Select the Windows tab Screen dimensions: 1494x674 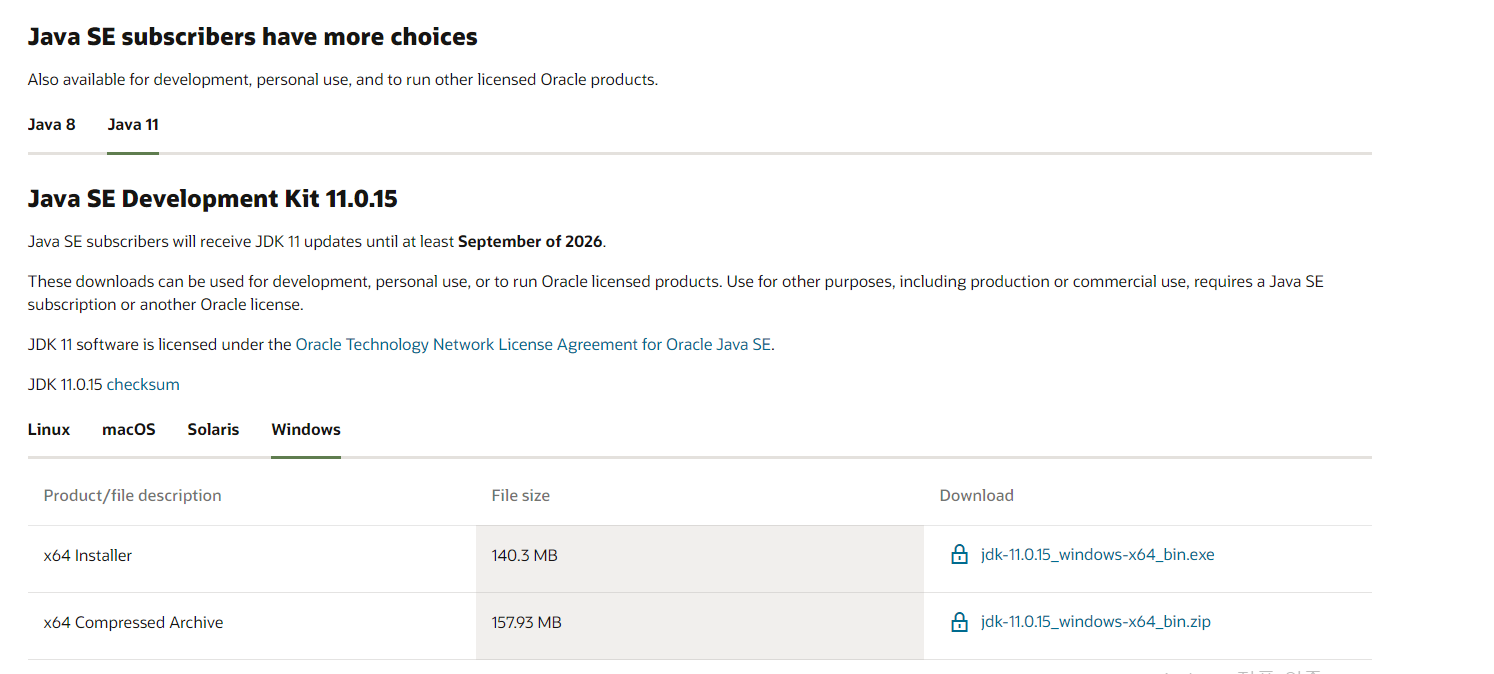(x=306, y=430)
